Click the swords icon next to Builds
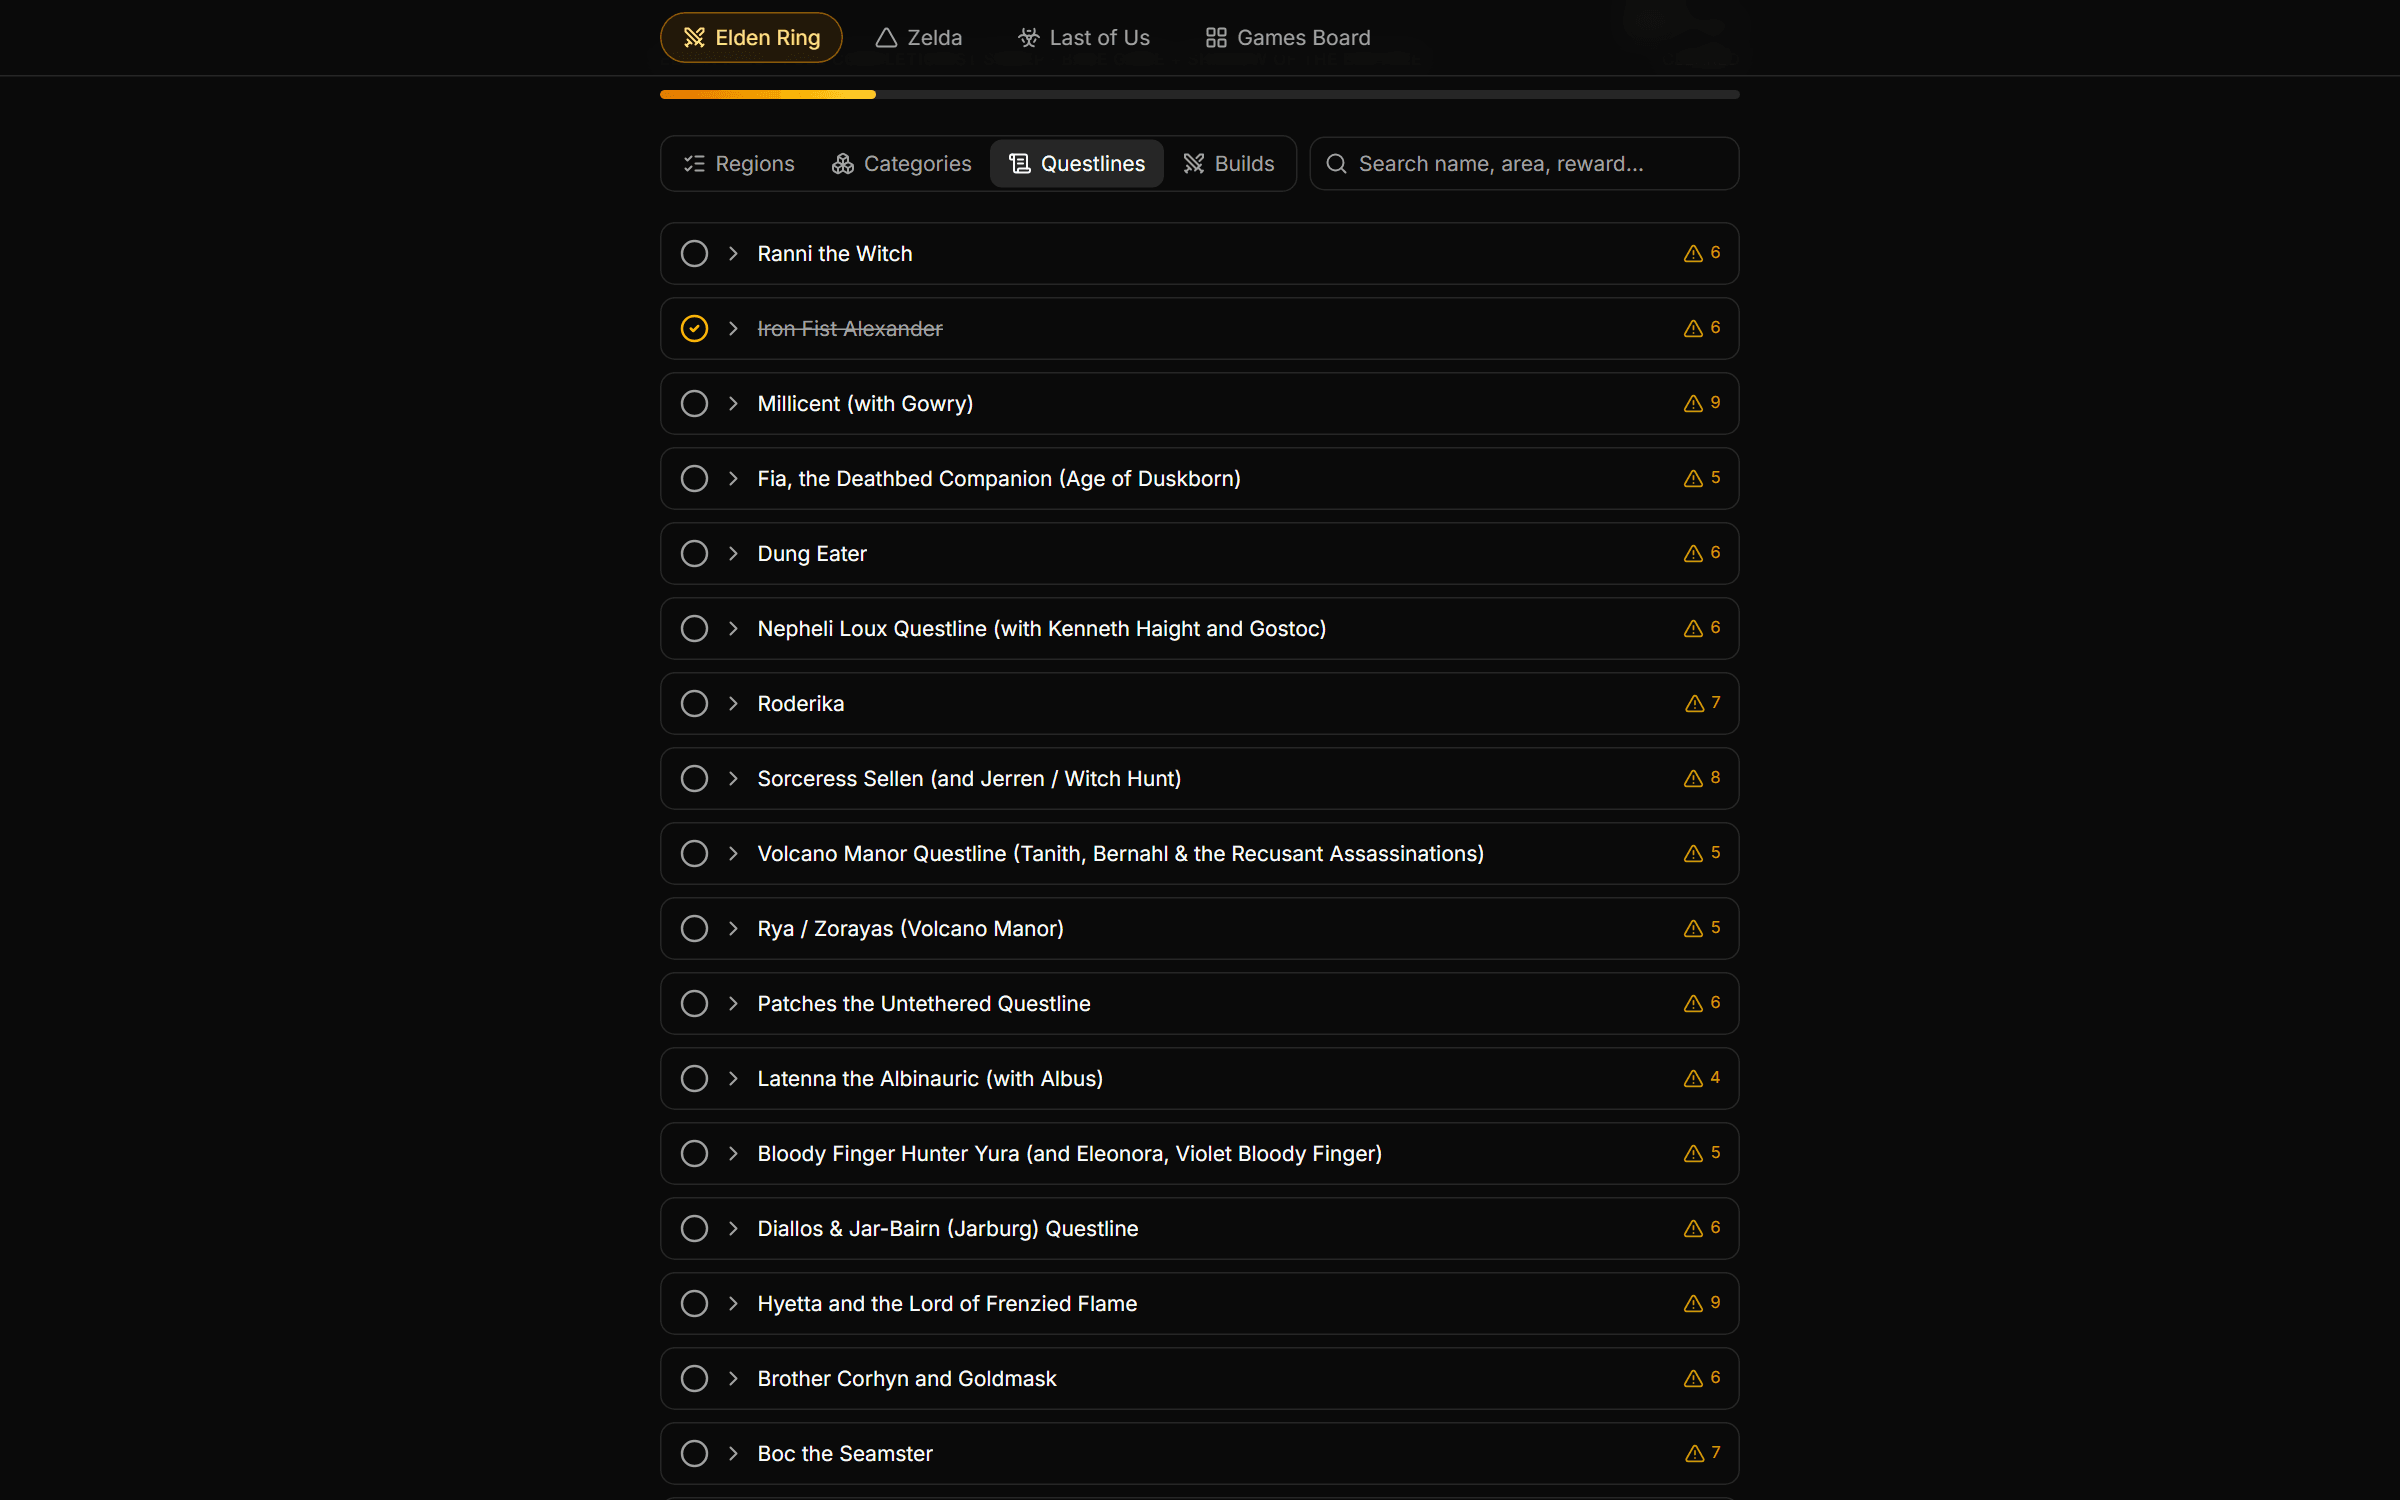 (1194, 164)
